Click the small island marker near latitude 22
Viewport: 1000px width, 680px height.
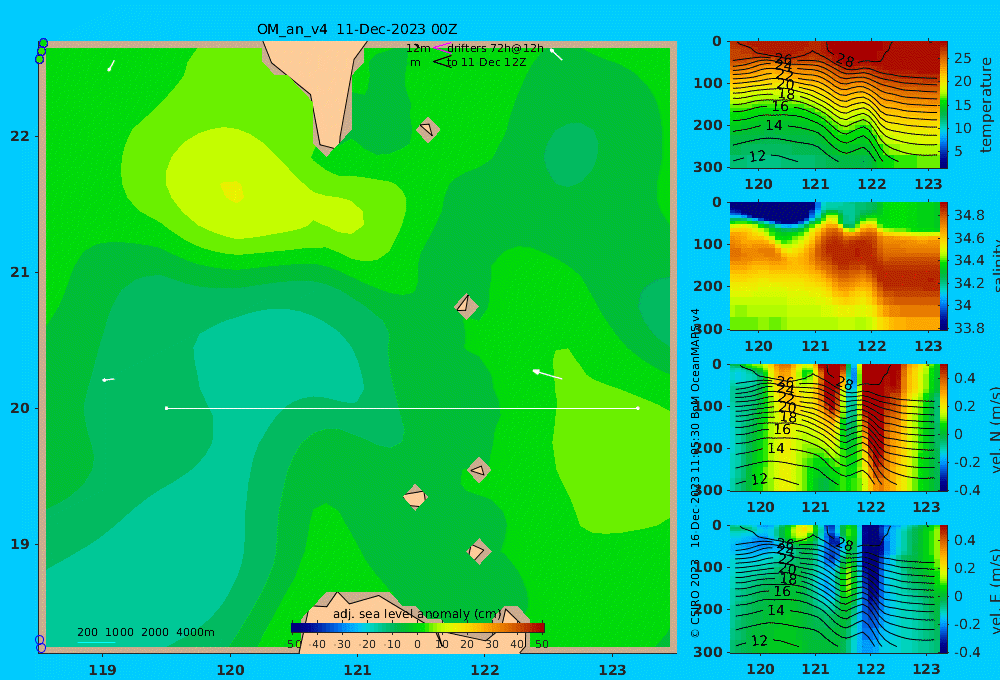[x=428, y=129]
